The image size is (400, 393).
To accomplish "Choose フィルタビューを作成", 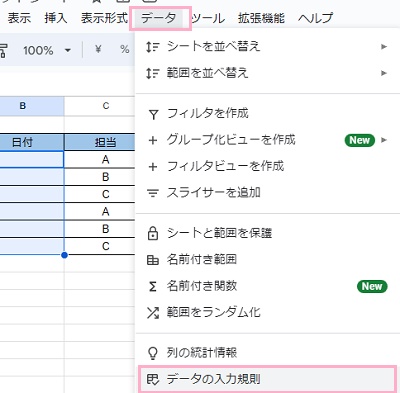I will (267, 167).
